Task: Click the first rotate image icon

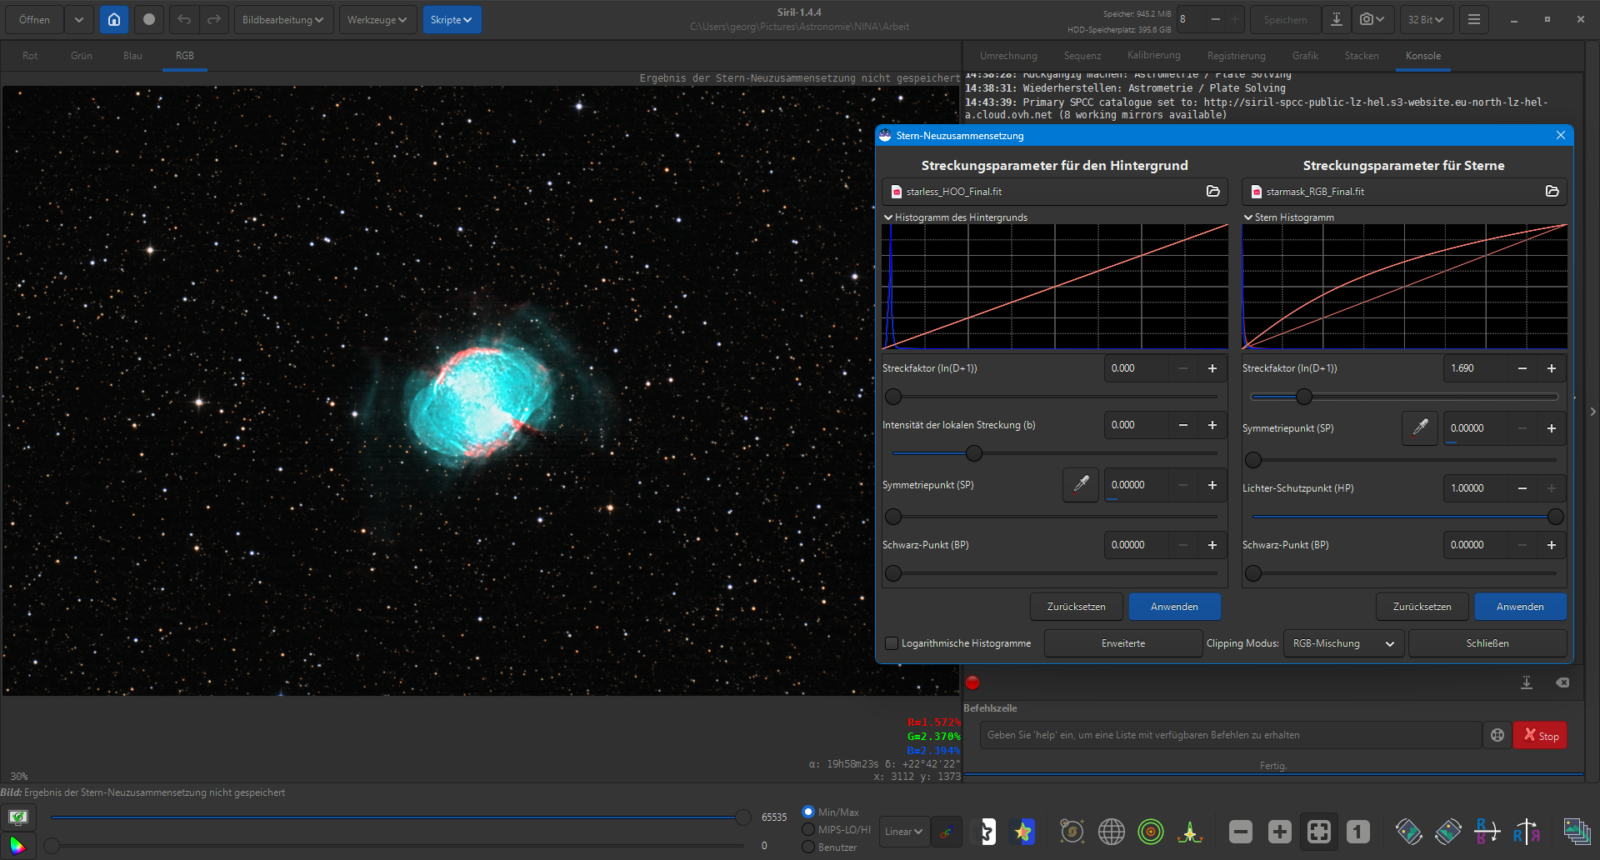Action: [1408, 831]
